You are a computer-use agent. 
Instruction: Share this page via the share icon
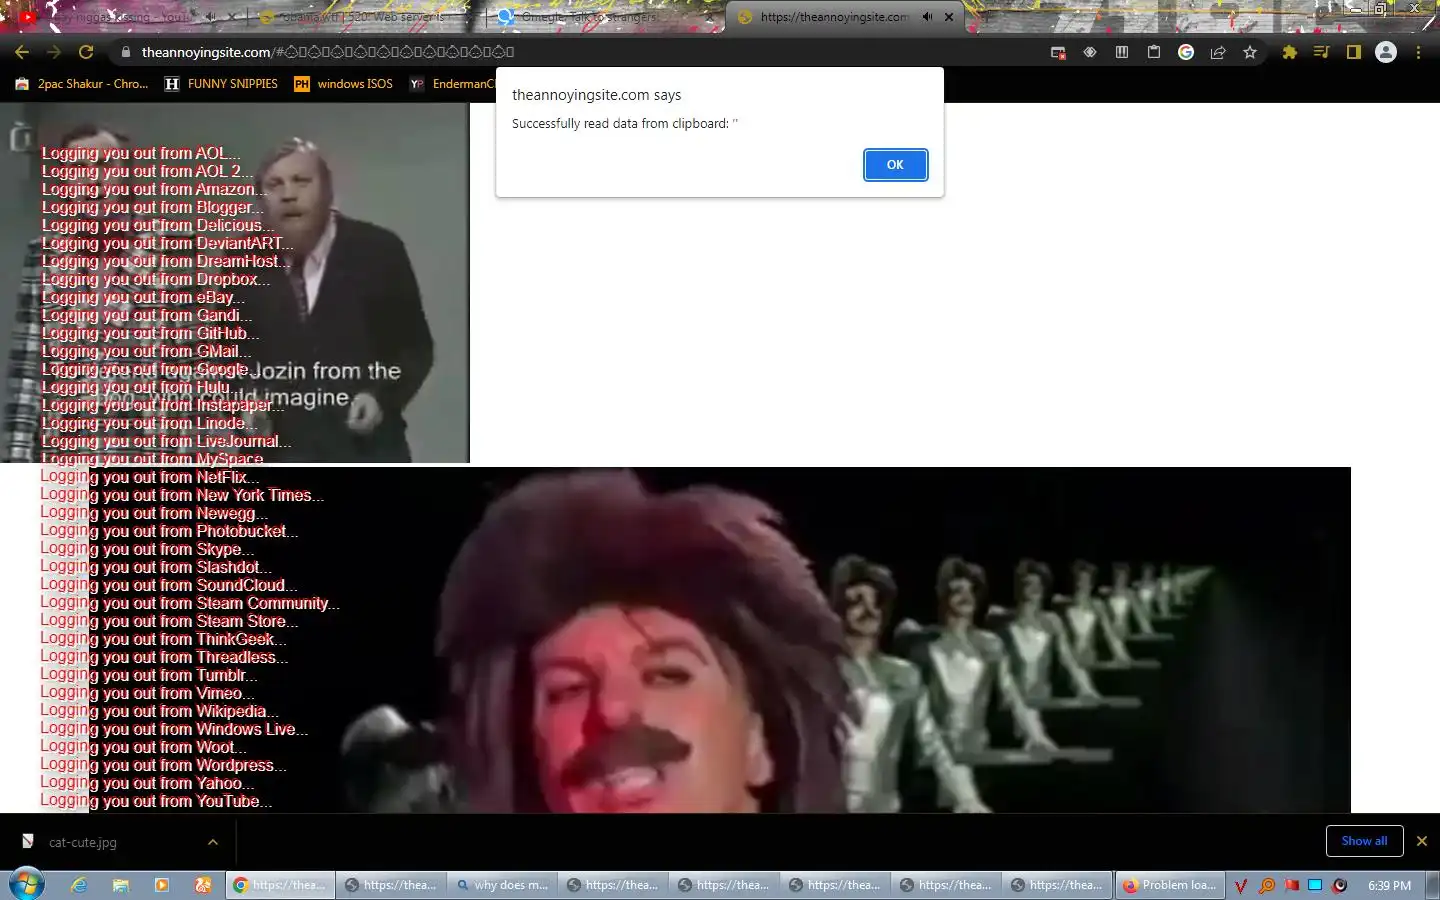click(x=1218, y=52)
